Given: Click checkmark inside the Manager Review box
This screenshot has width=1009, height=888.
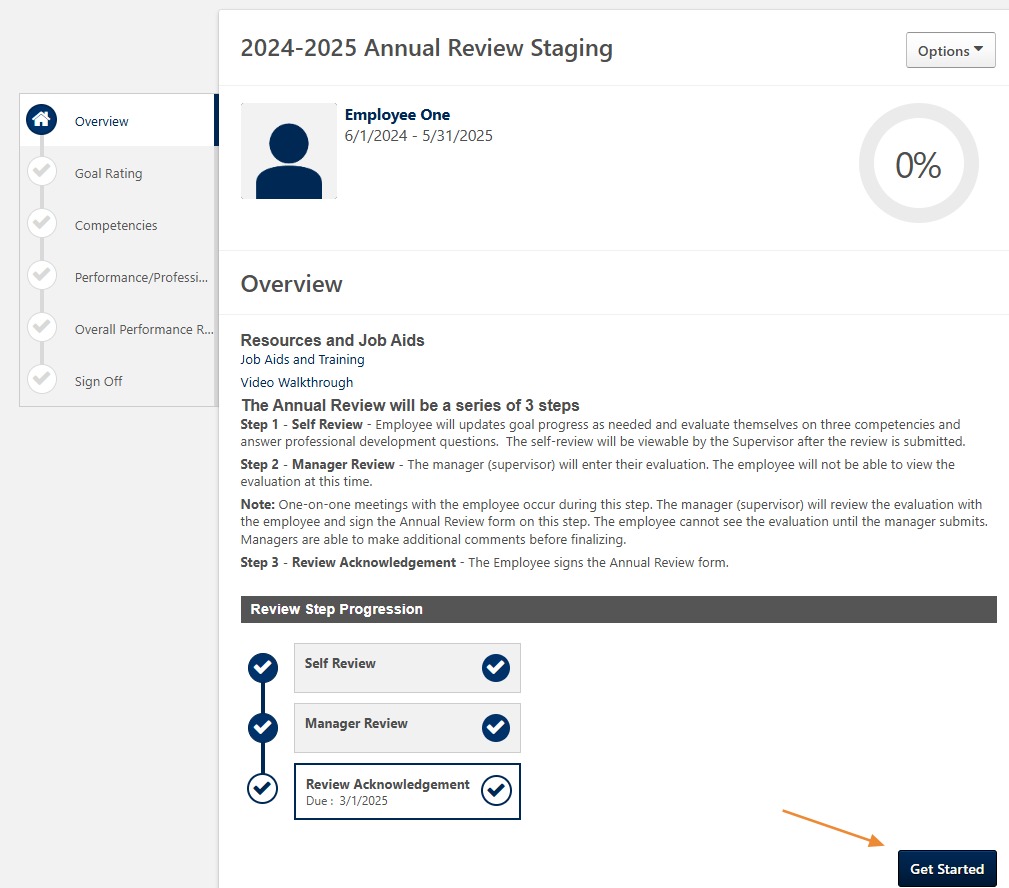Looking at the screenshot, I should (x=495, y=728).
